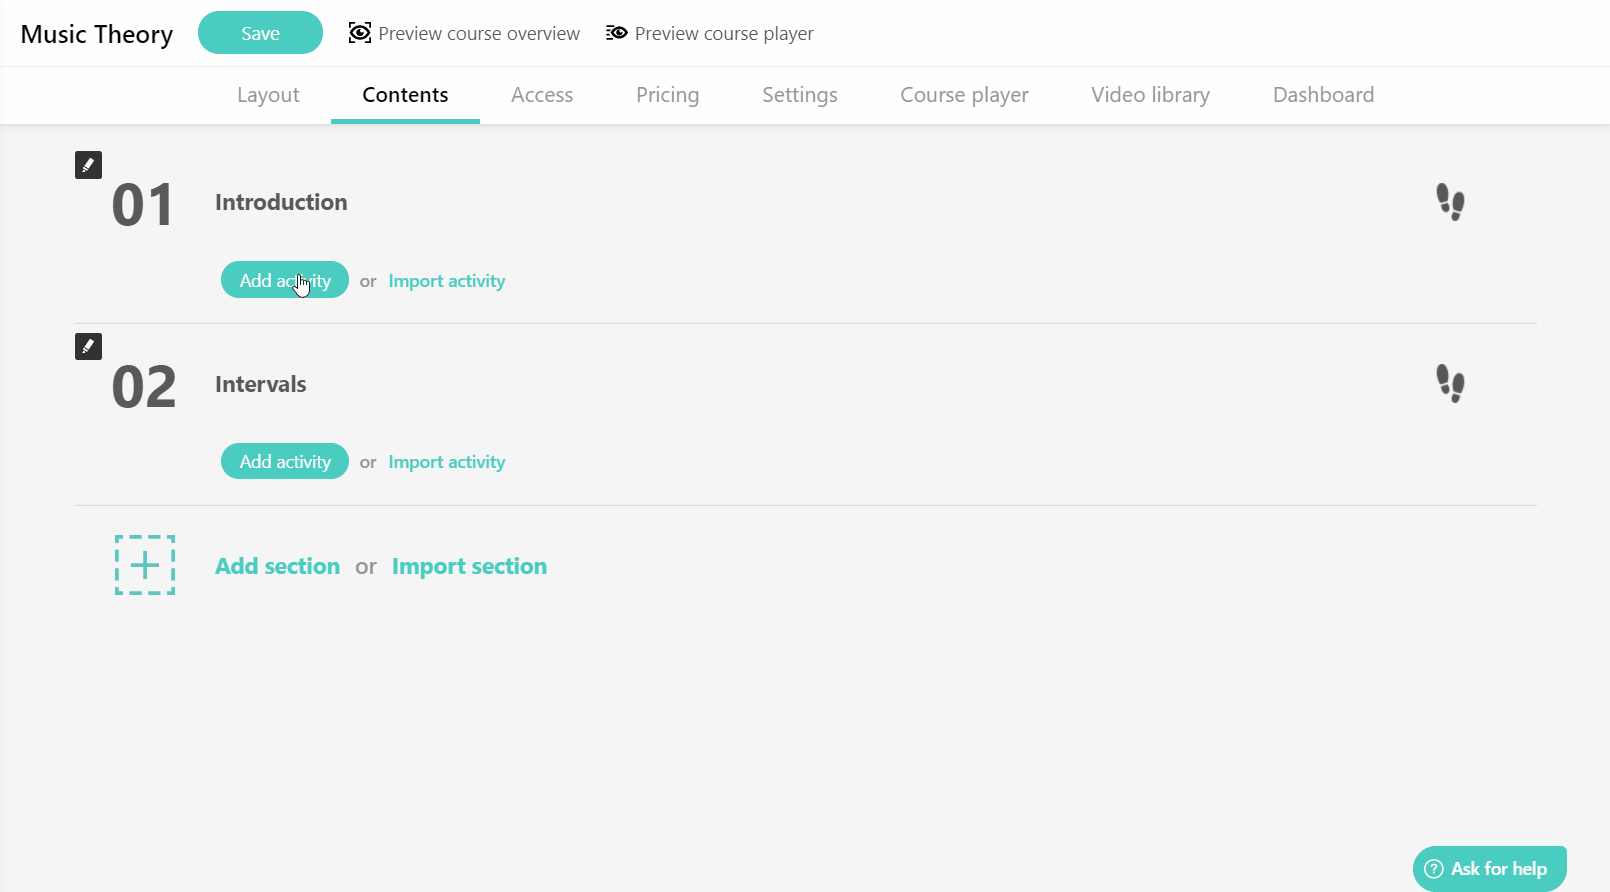
Task: Click the eye icon for Preview course player
Action: click(617, 33)
